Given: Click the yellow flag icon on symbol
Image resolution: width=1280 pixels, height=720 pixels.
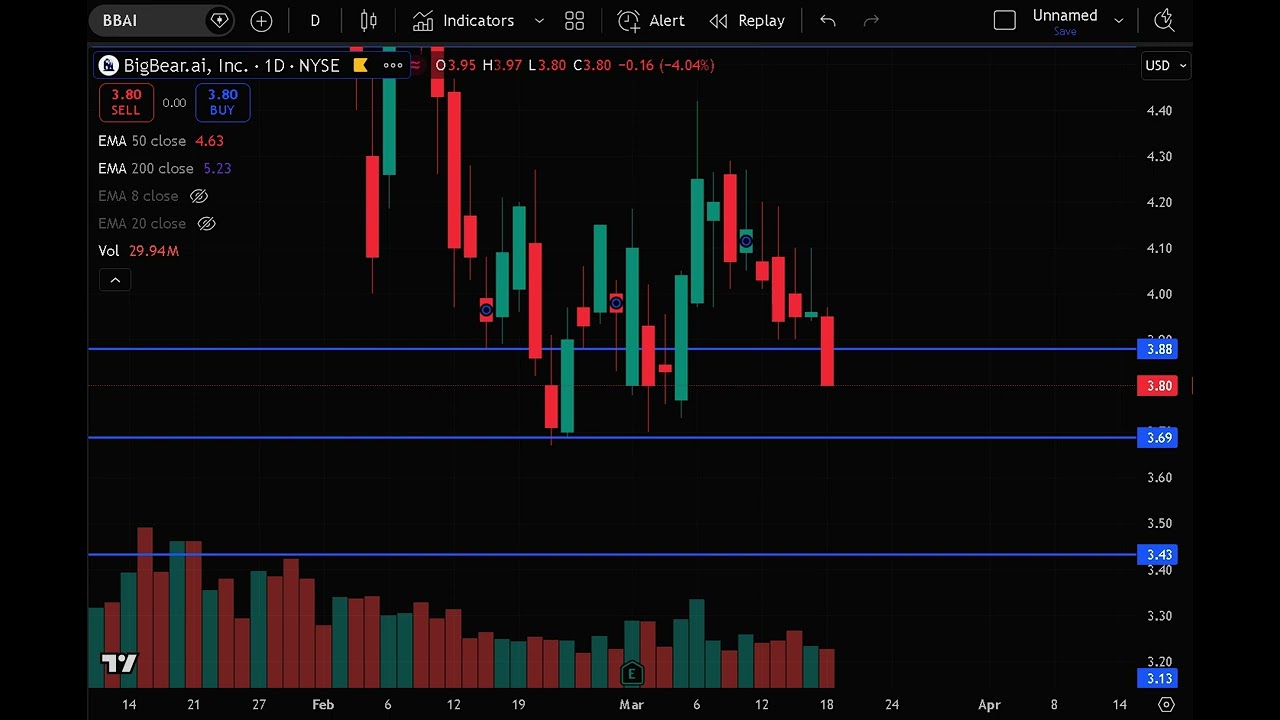Looking at the screenshot, I should [361, 65].
